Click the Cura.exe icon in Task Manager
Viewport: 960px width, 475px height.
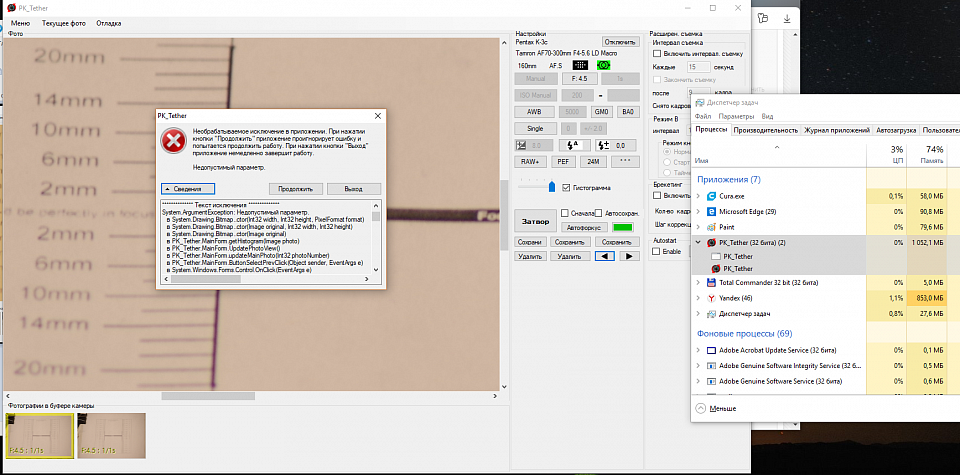click(711, 196)
